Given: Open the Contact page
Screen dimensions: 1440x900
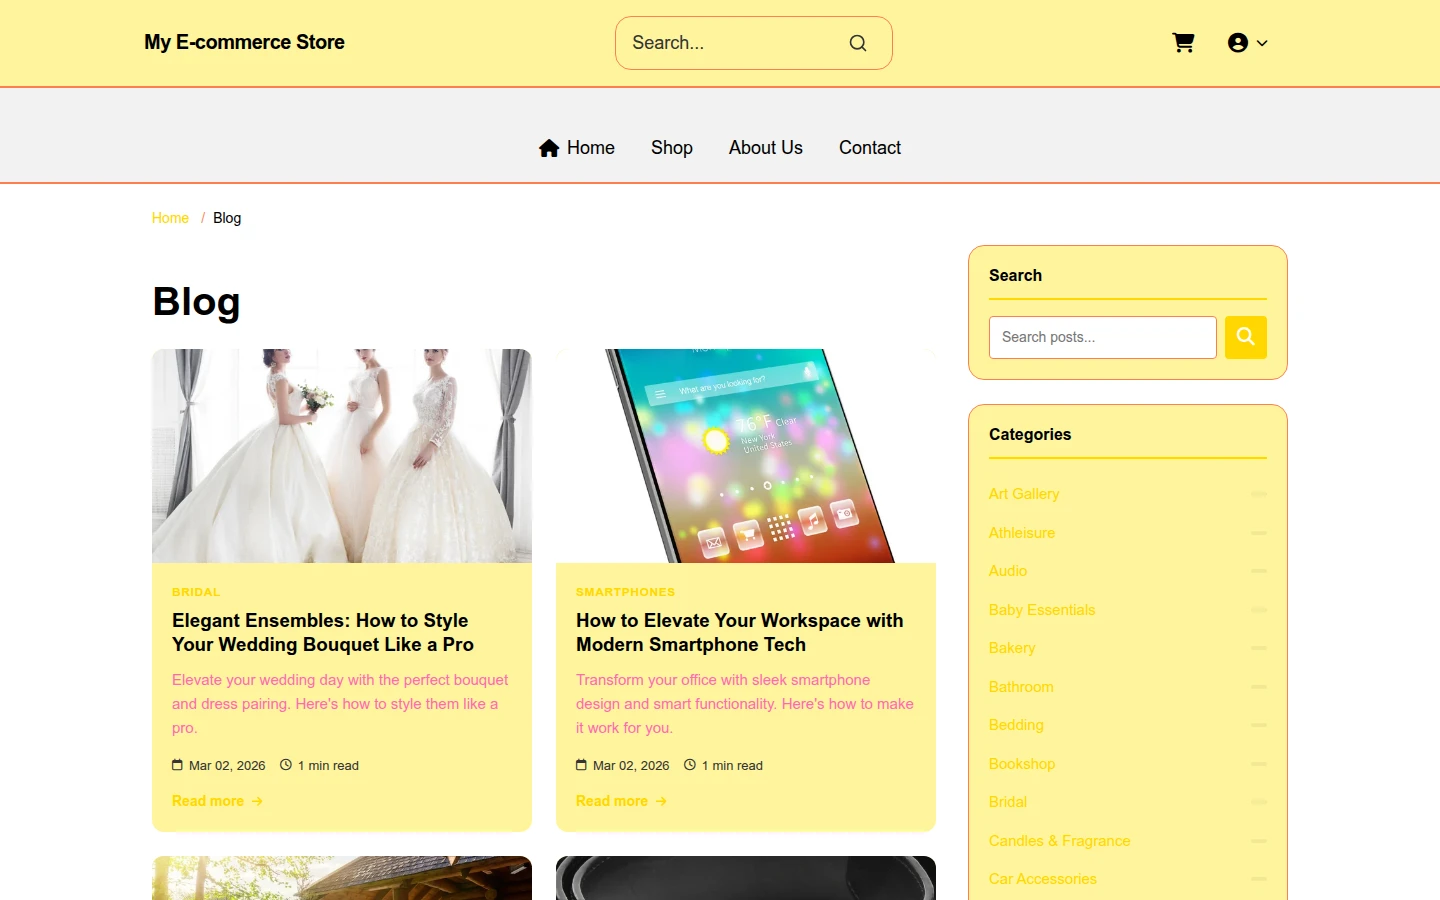Looking at the screenshot, I should click(870, 148).
